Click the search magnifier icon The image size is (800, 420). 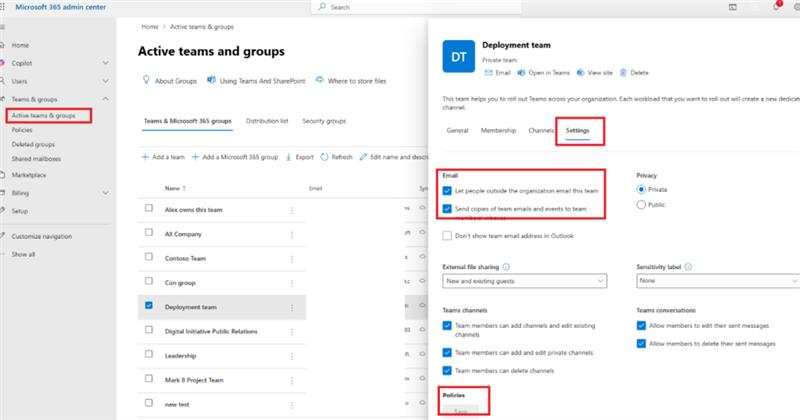pyautogui.click(x=322, y=7)
